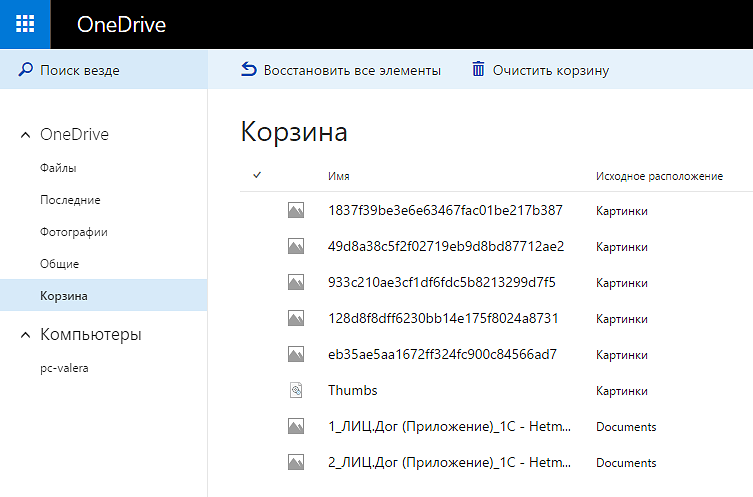Click Картинки location of eb35ae5aa1672ff324fc900c84566ad7 row
This screenshot has height=497, width=753.
coord(622,355)
